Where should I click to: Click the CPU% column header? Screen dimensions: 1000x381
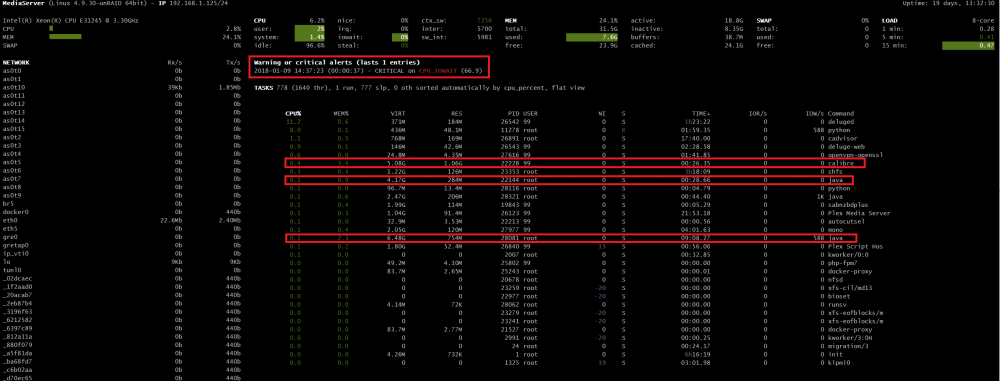pos(293,114)
